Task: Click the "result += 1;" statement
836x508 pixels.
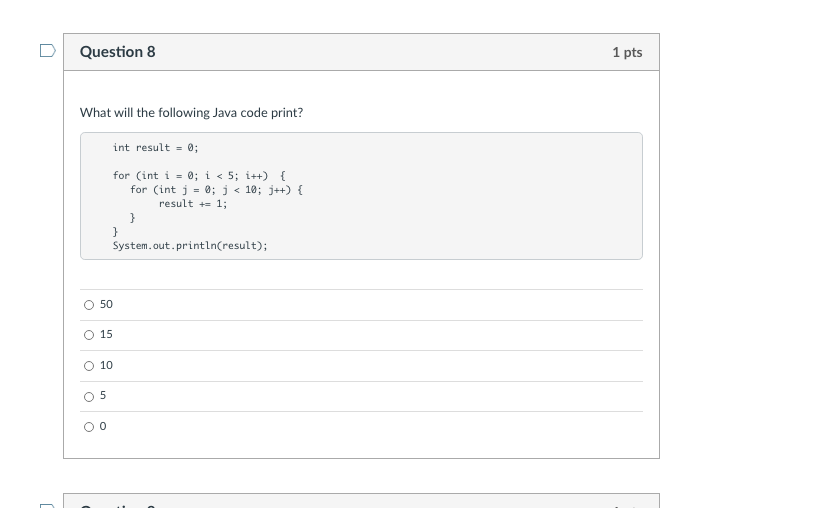Action: pos(192,204)
